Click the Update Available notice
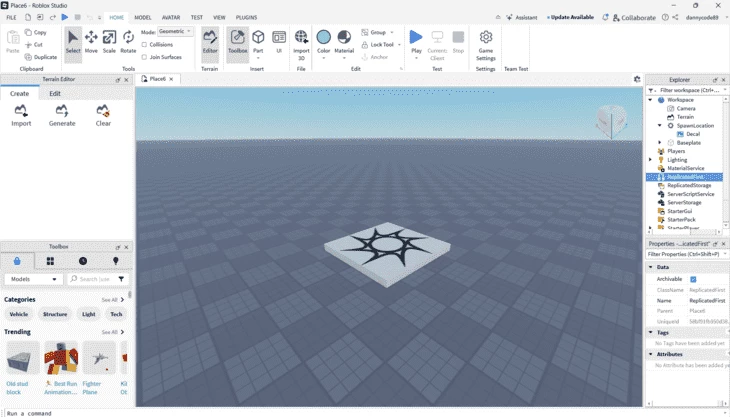730x417 pixels. point(570,17)
